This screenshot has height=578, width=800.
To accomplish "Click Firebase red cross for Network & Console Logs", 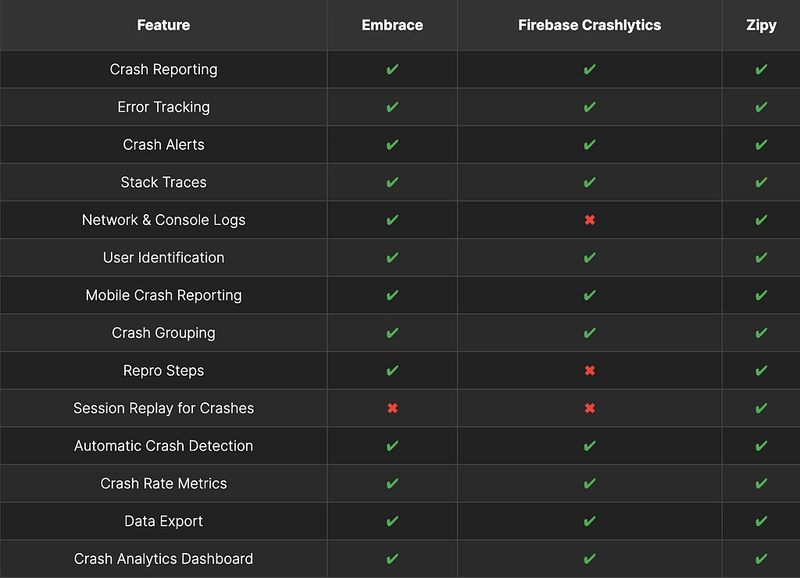I will 589,220.
